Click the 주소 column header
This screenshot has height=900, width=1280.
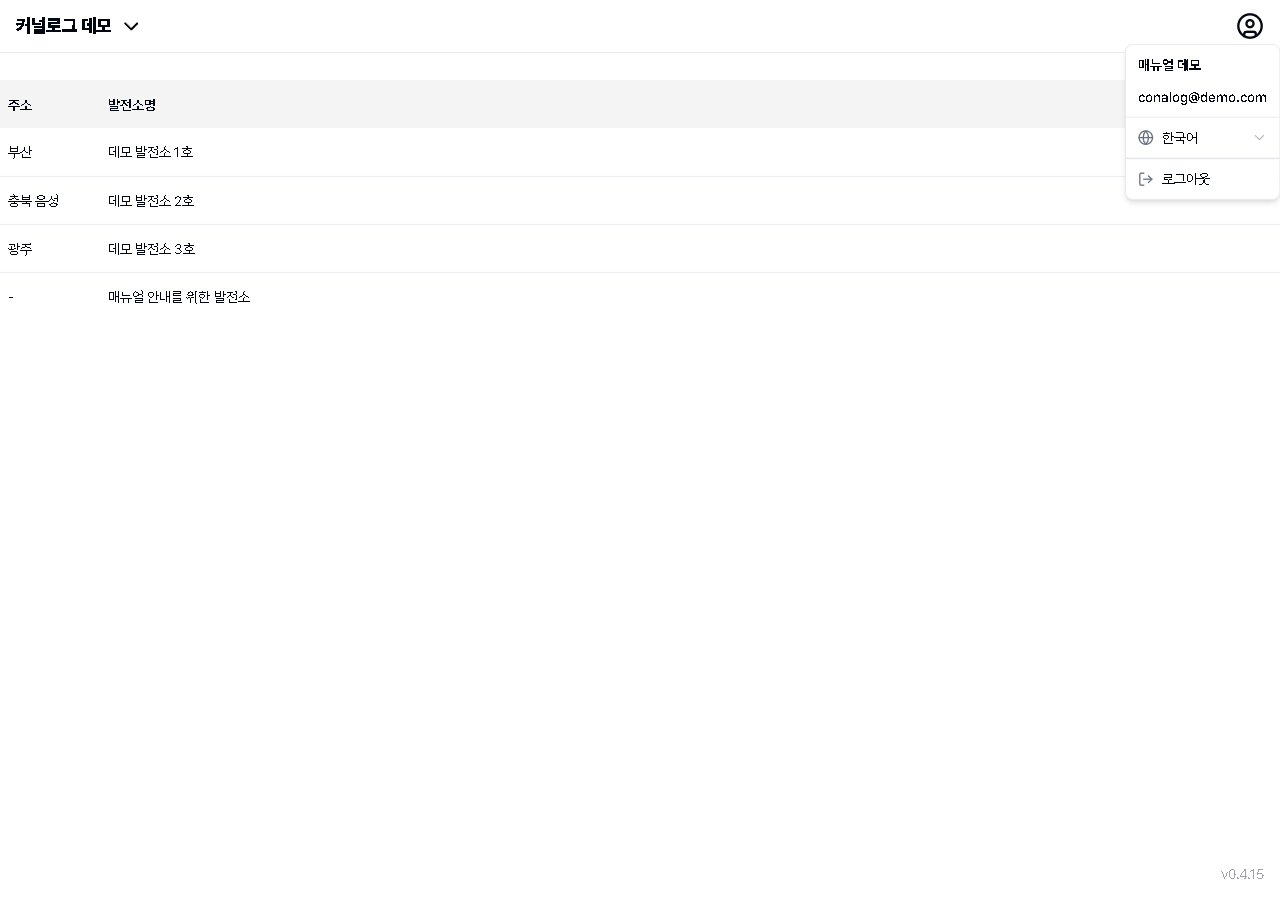(x=20, y=105)
